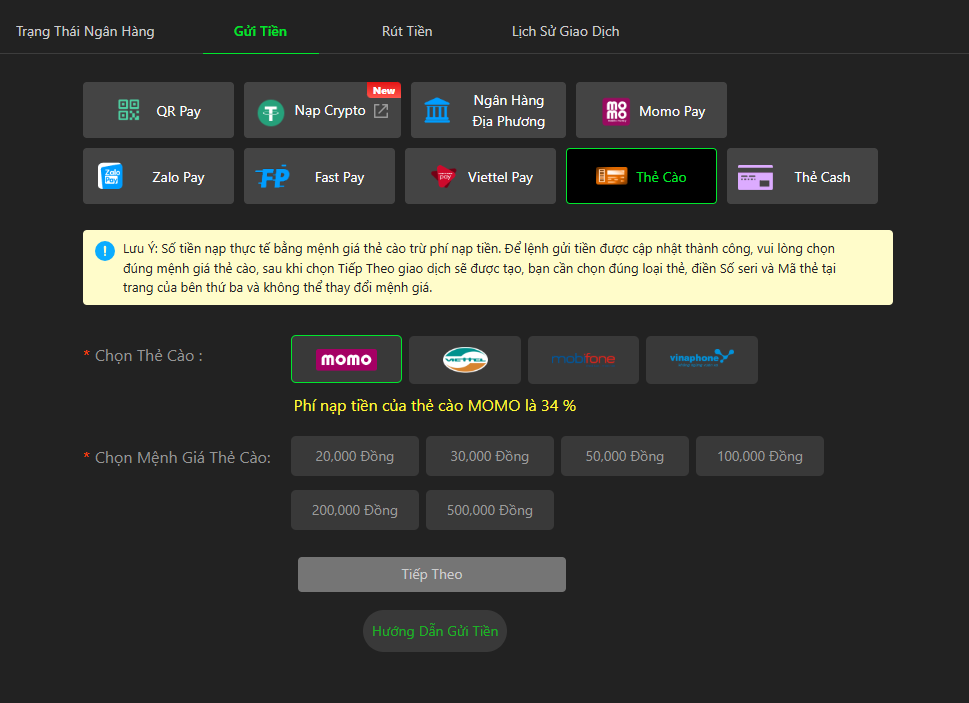Select the Momo Pay payment method

point(651,110)
